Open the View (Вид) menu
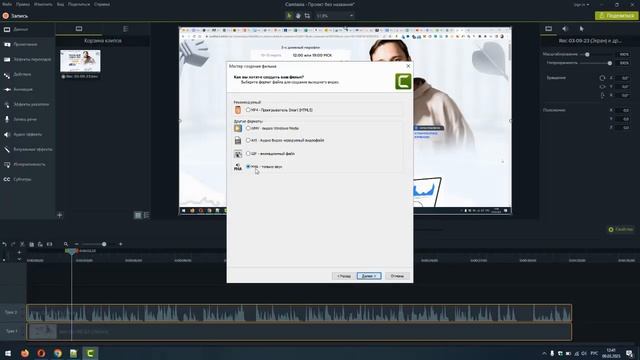640x360 pixels. point(60,4)
